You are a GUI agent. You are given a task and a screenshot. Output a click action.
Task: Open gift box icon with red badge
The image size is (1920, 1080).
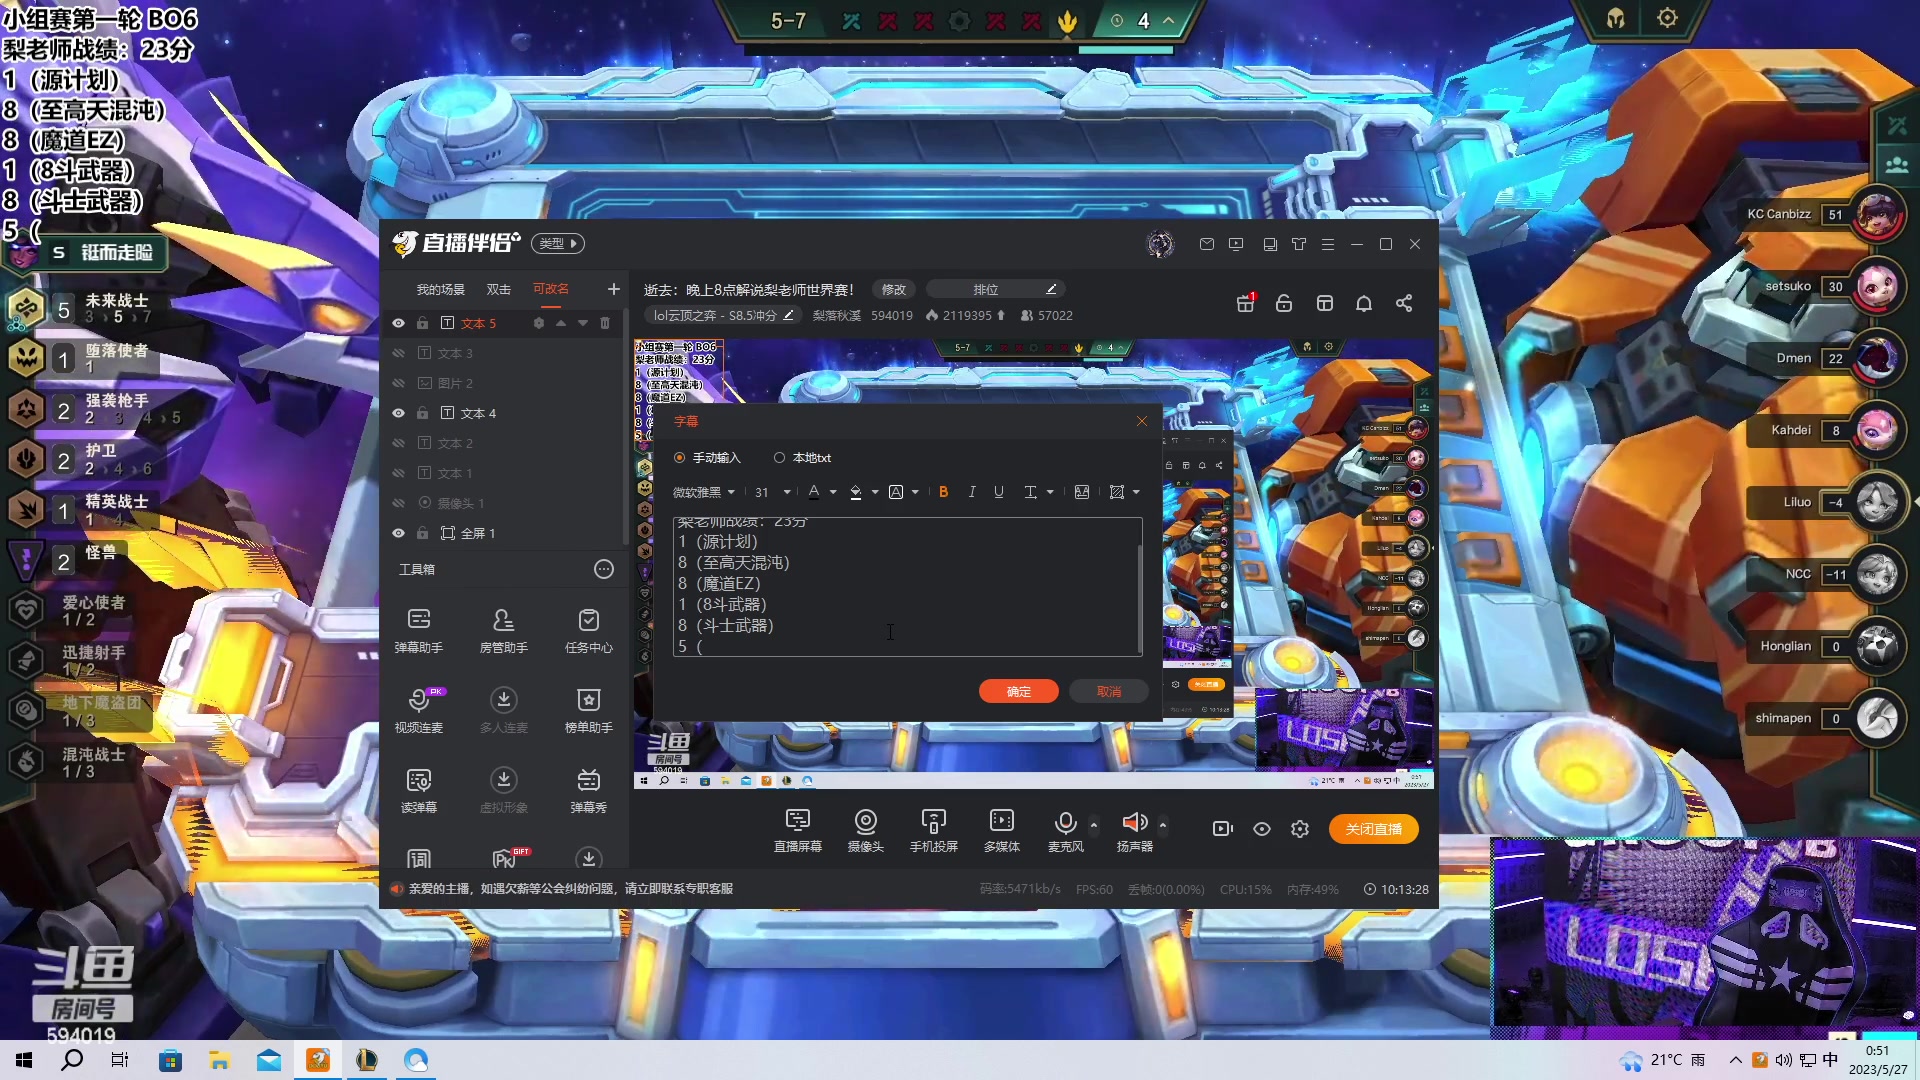1245,303
